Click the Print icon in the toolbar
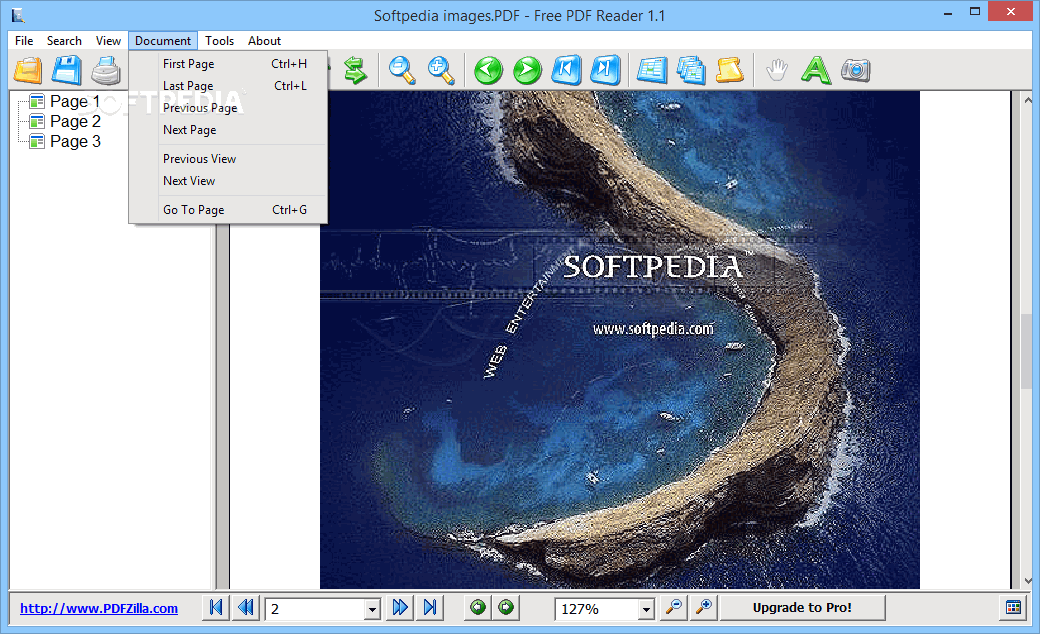 click(x=105, y=70)
